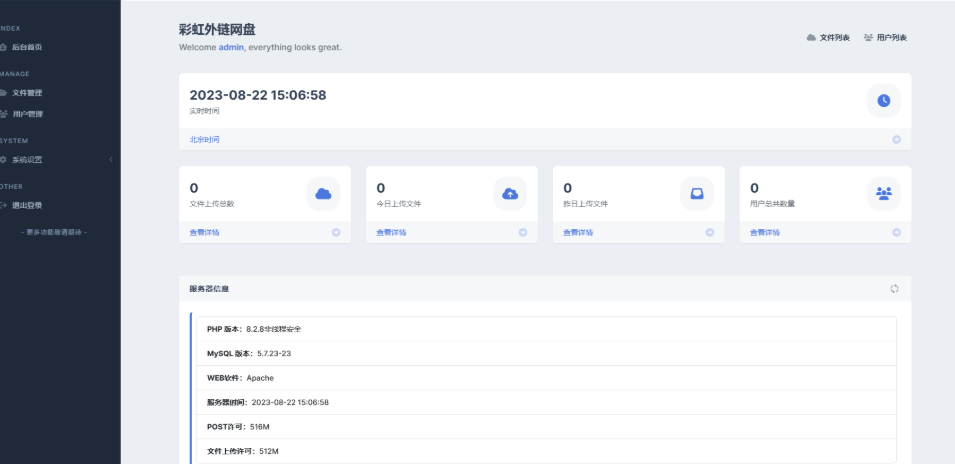Screen dimensions: 955x464
Task: Click the 2023-08-22 15:06:58 live time heading
Action: point(258,95)
